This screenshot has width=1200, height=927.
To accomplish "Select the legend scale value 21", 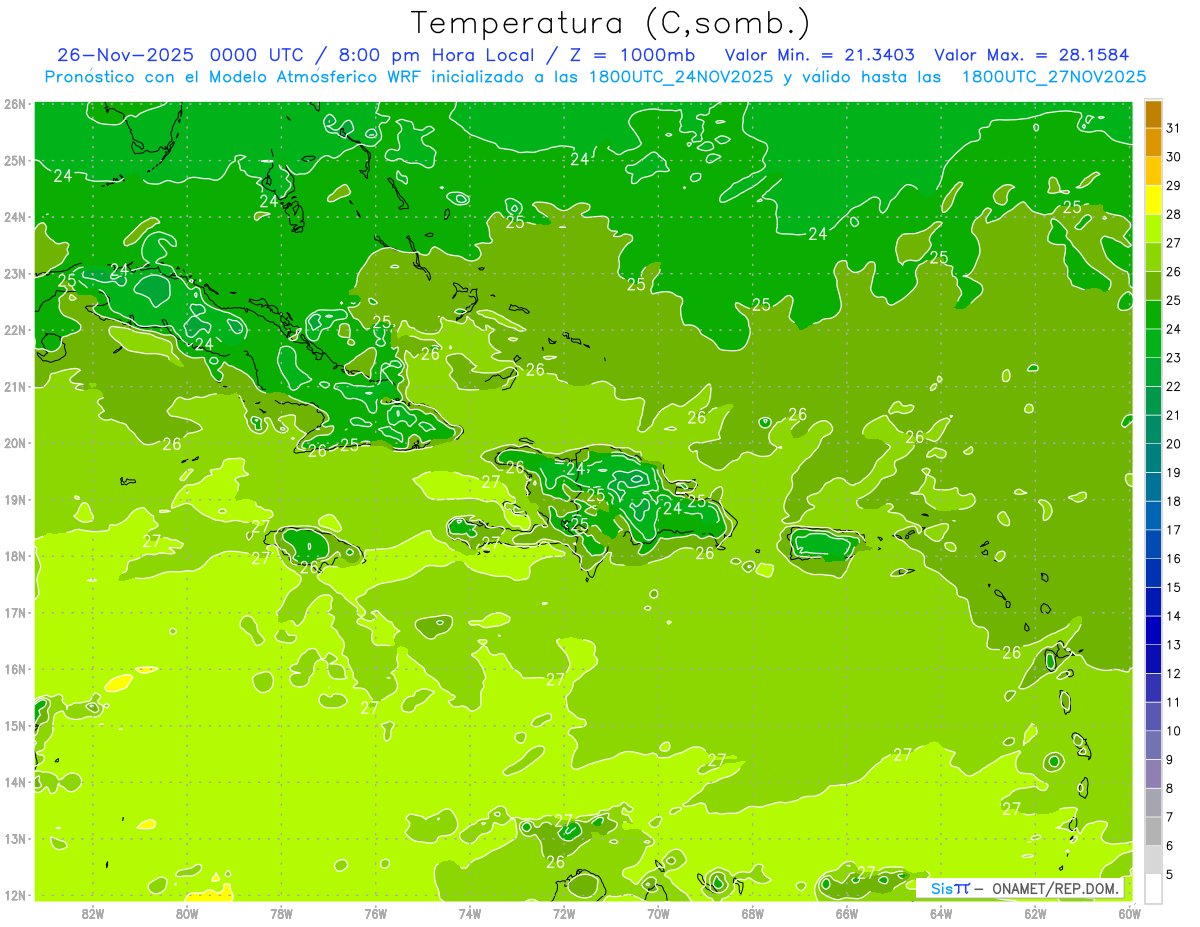I will pyautogui.click(x=1173, y=415).
